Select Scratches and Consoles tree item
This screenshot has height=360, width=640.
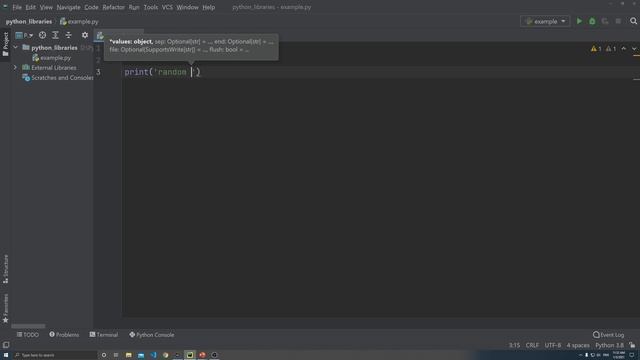point(58,78)
